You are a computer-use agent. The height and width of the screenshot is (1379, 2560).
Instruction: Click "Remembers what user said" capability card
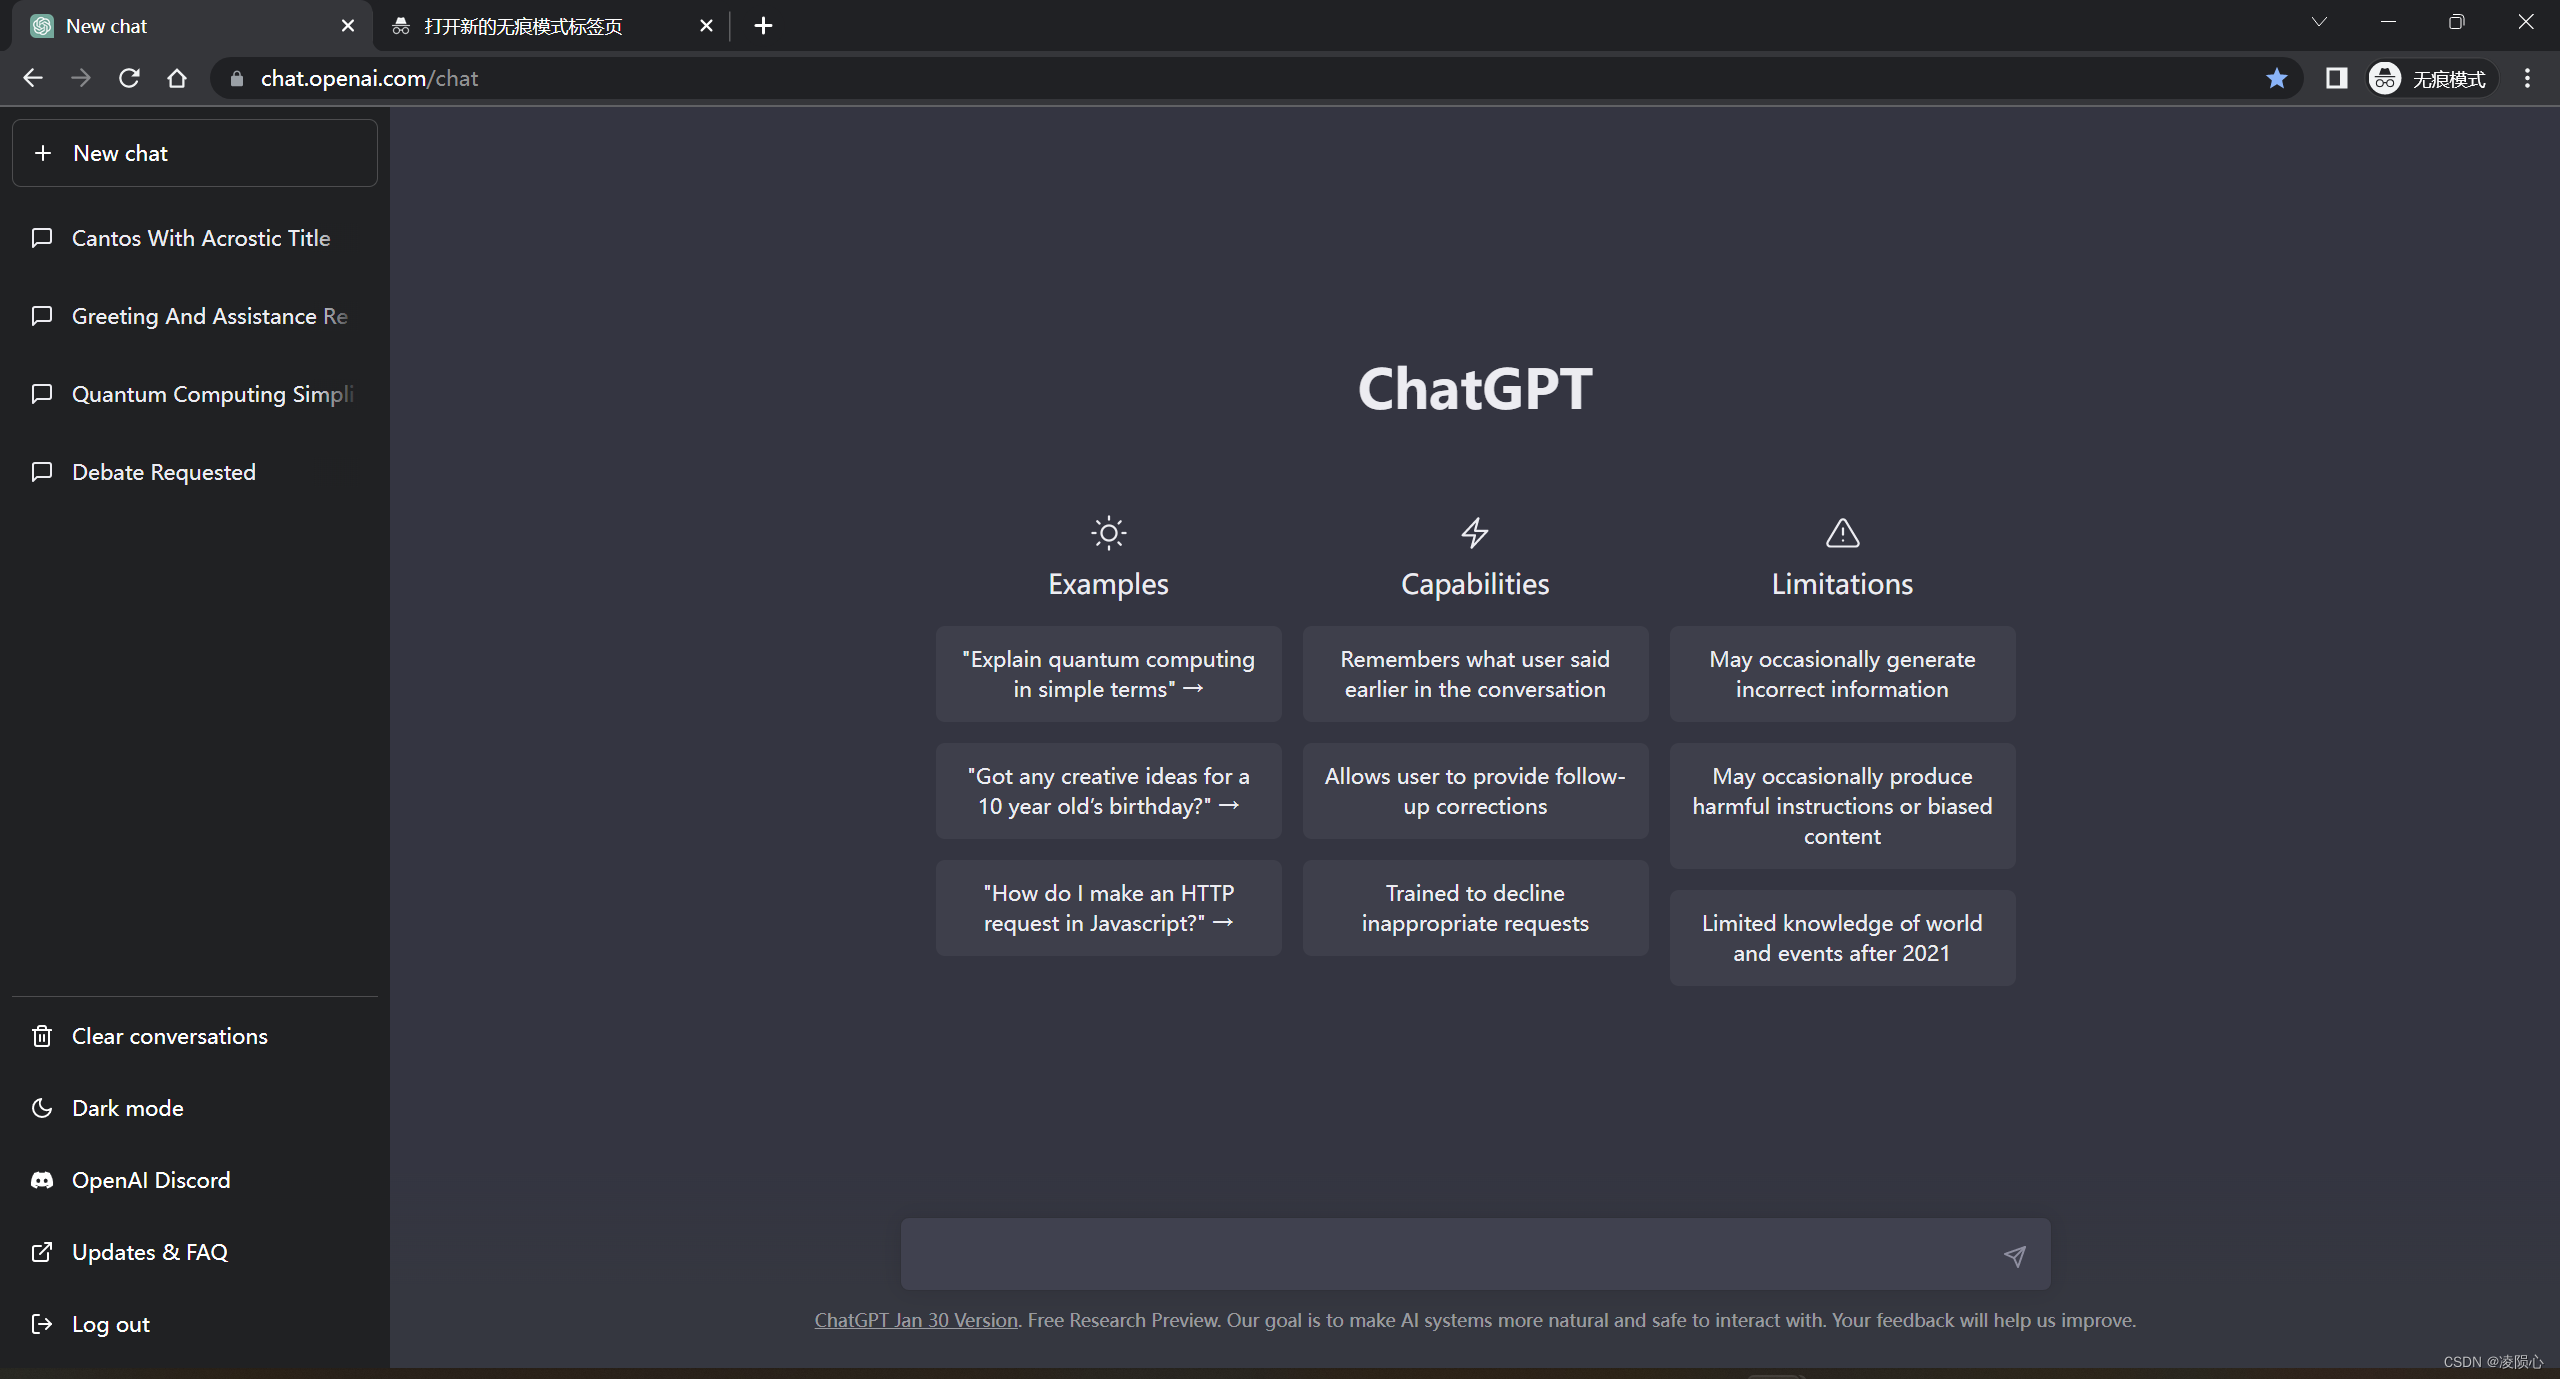1475,674
